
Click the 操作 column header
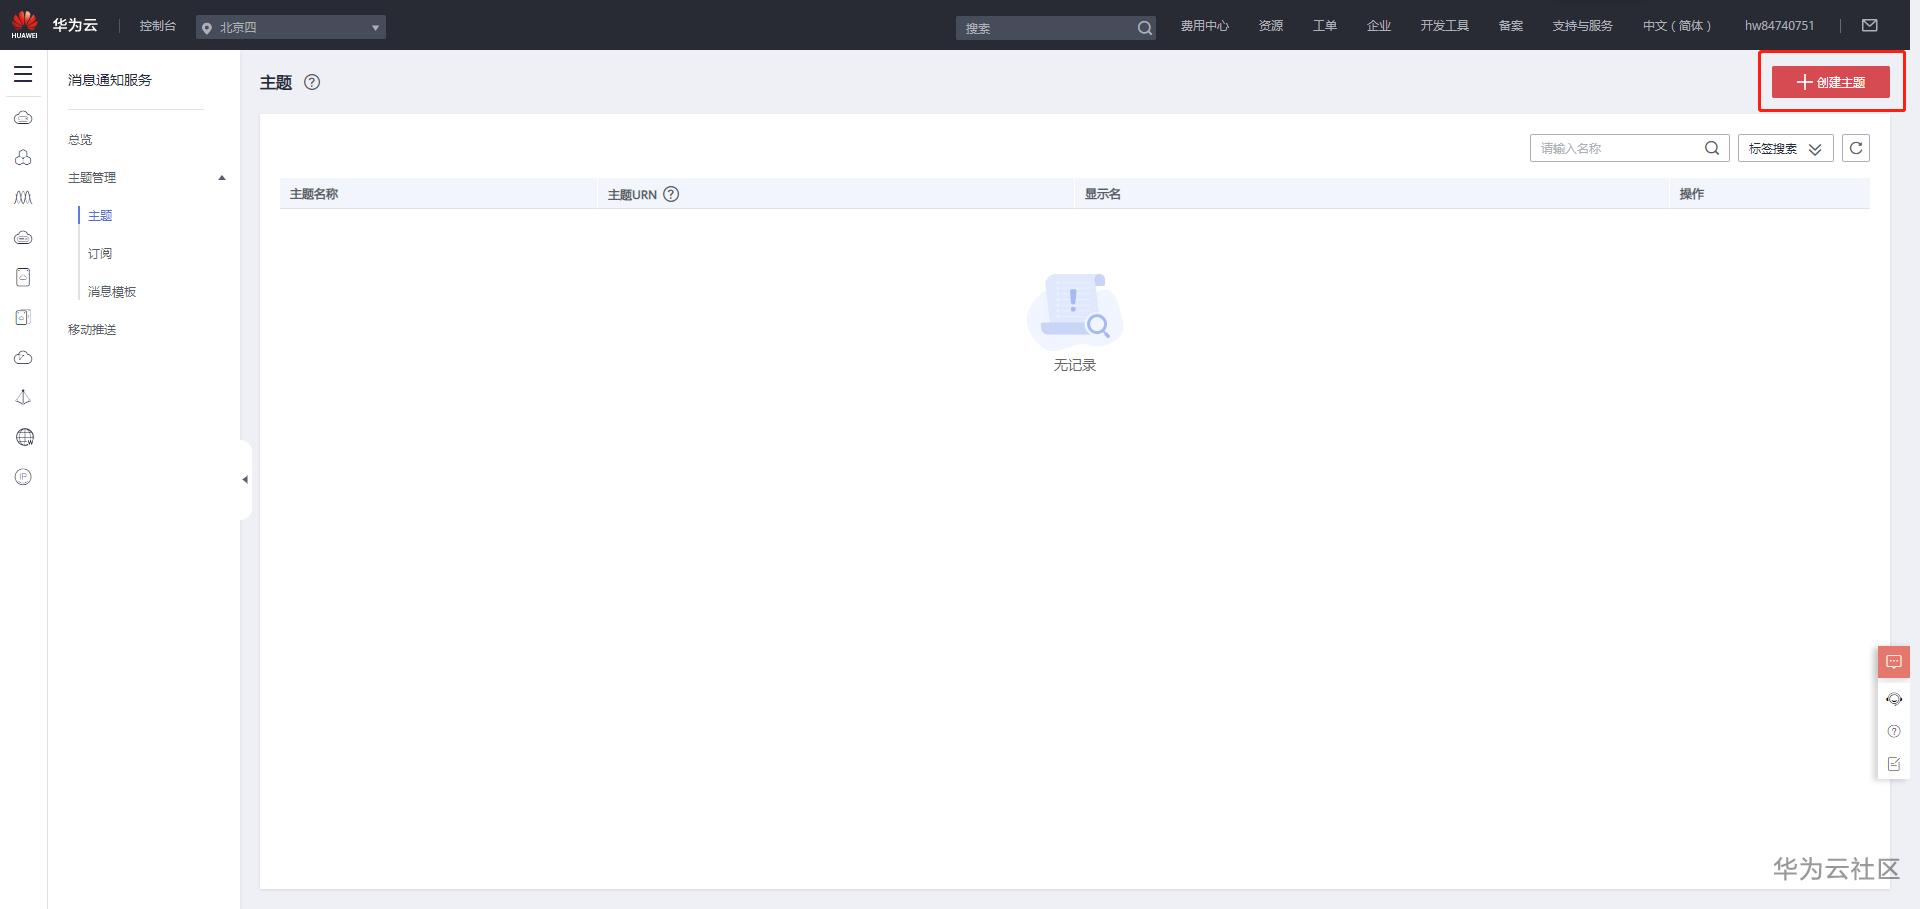tap(1692, 194)
